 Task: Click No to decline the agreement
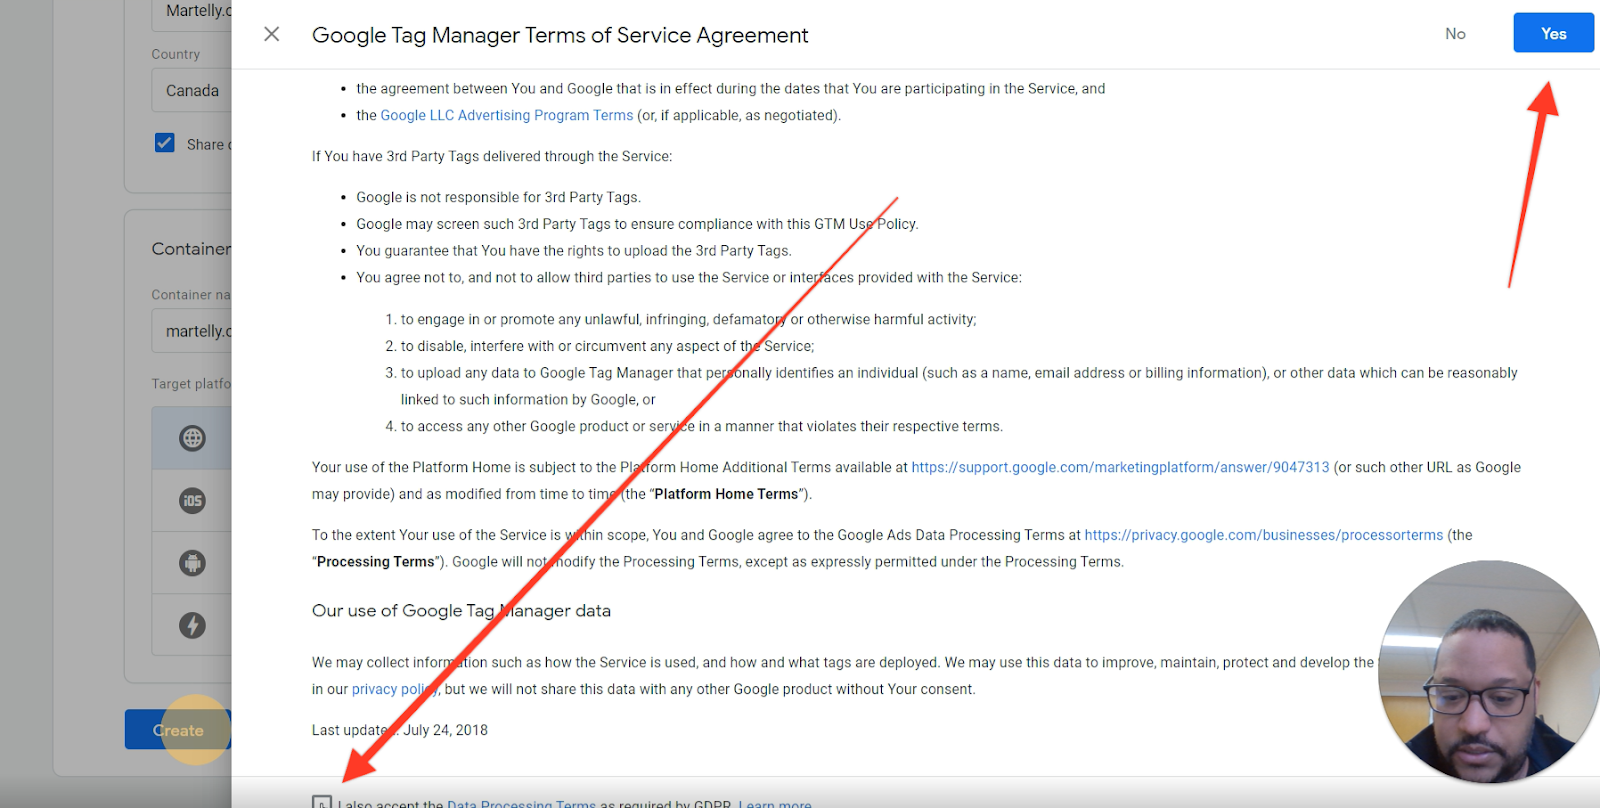[x=1455, y=34]
